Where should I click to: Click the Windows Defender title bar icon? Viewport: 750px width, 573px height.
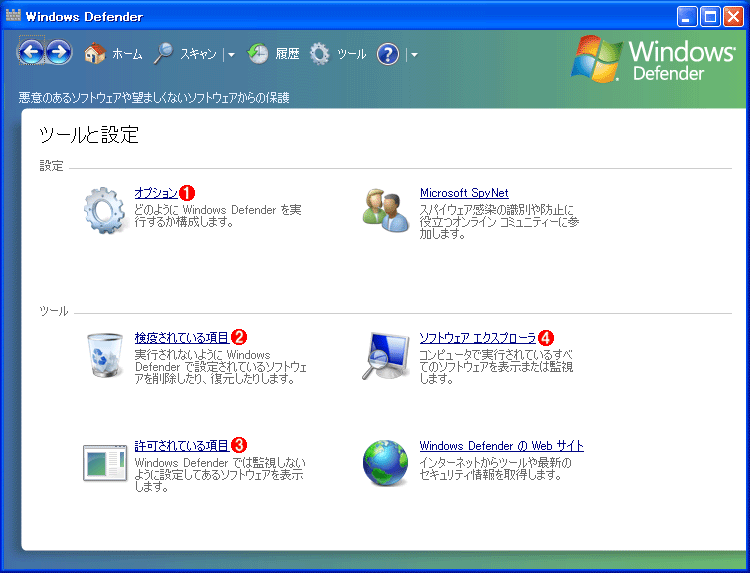[x=13, y=16]
